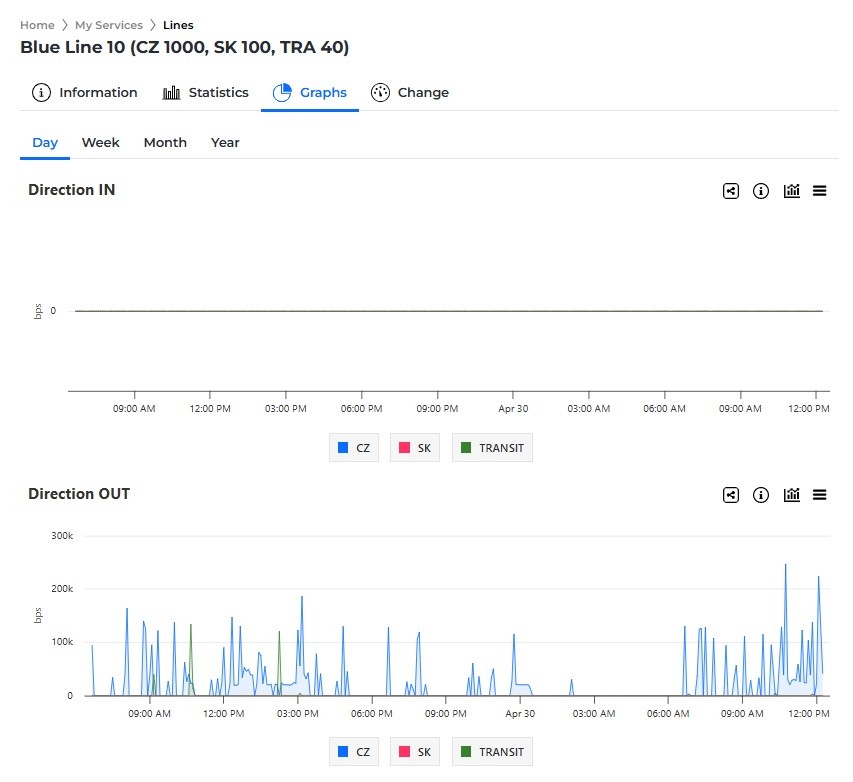Go to Home breadcrumb link

click(x=37, y=25)
